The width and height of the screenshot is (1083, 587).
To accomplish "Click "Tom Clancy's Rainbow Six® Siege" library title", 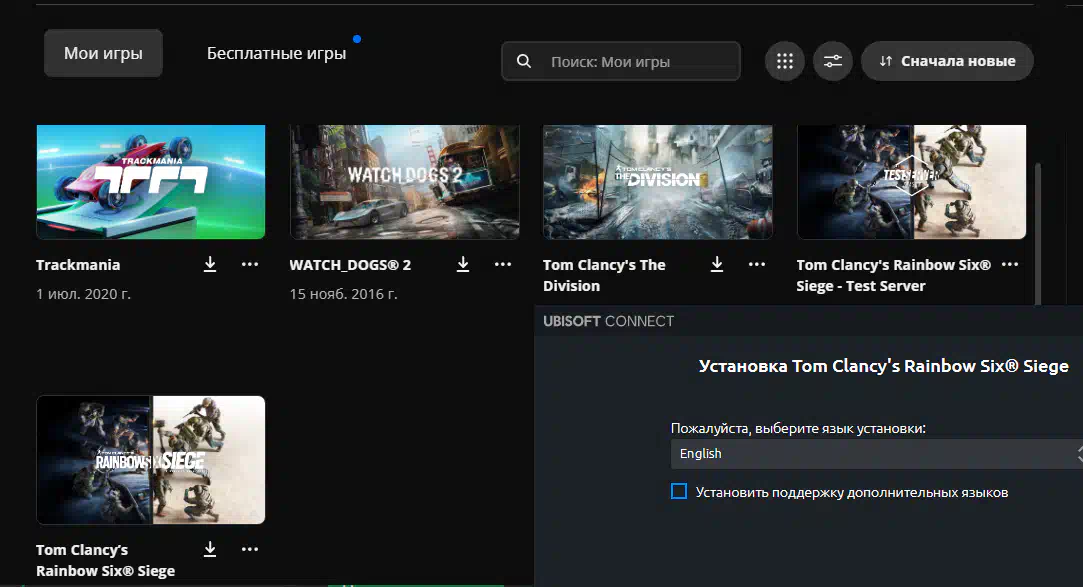I will [x=106, y=560].
